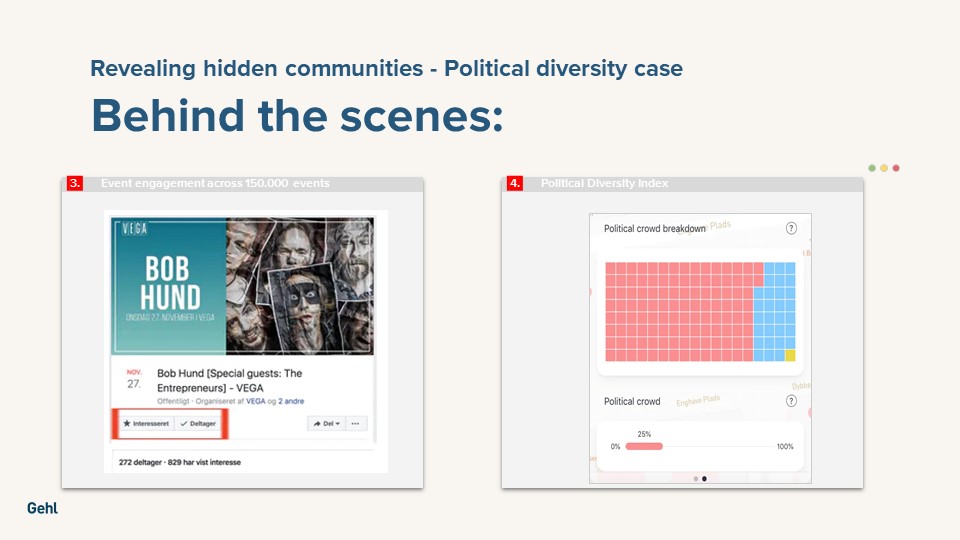The width and height of the screenshot is (960, 540).
Task: Click help icon next to Political crowd
Action: coord(791,401)
